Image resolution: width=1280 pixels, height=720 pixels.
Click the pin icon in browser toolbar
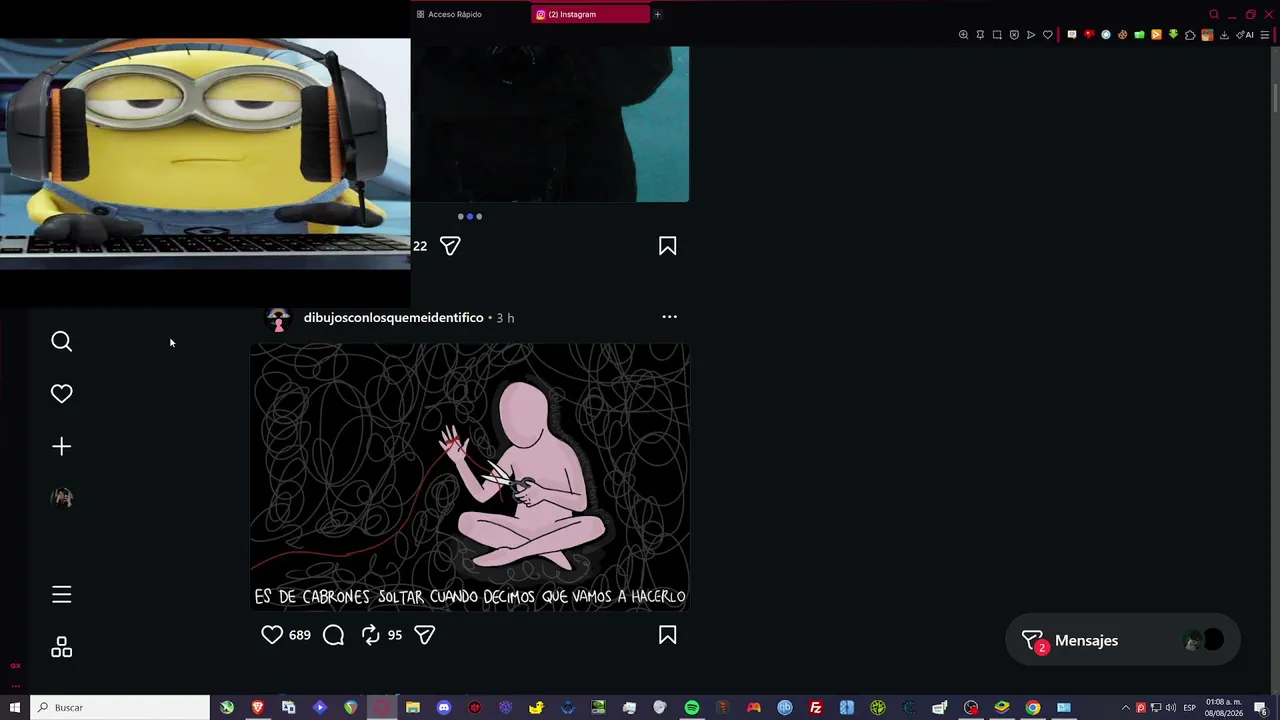[980, 35]
